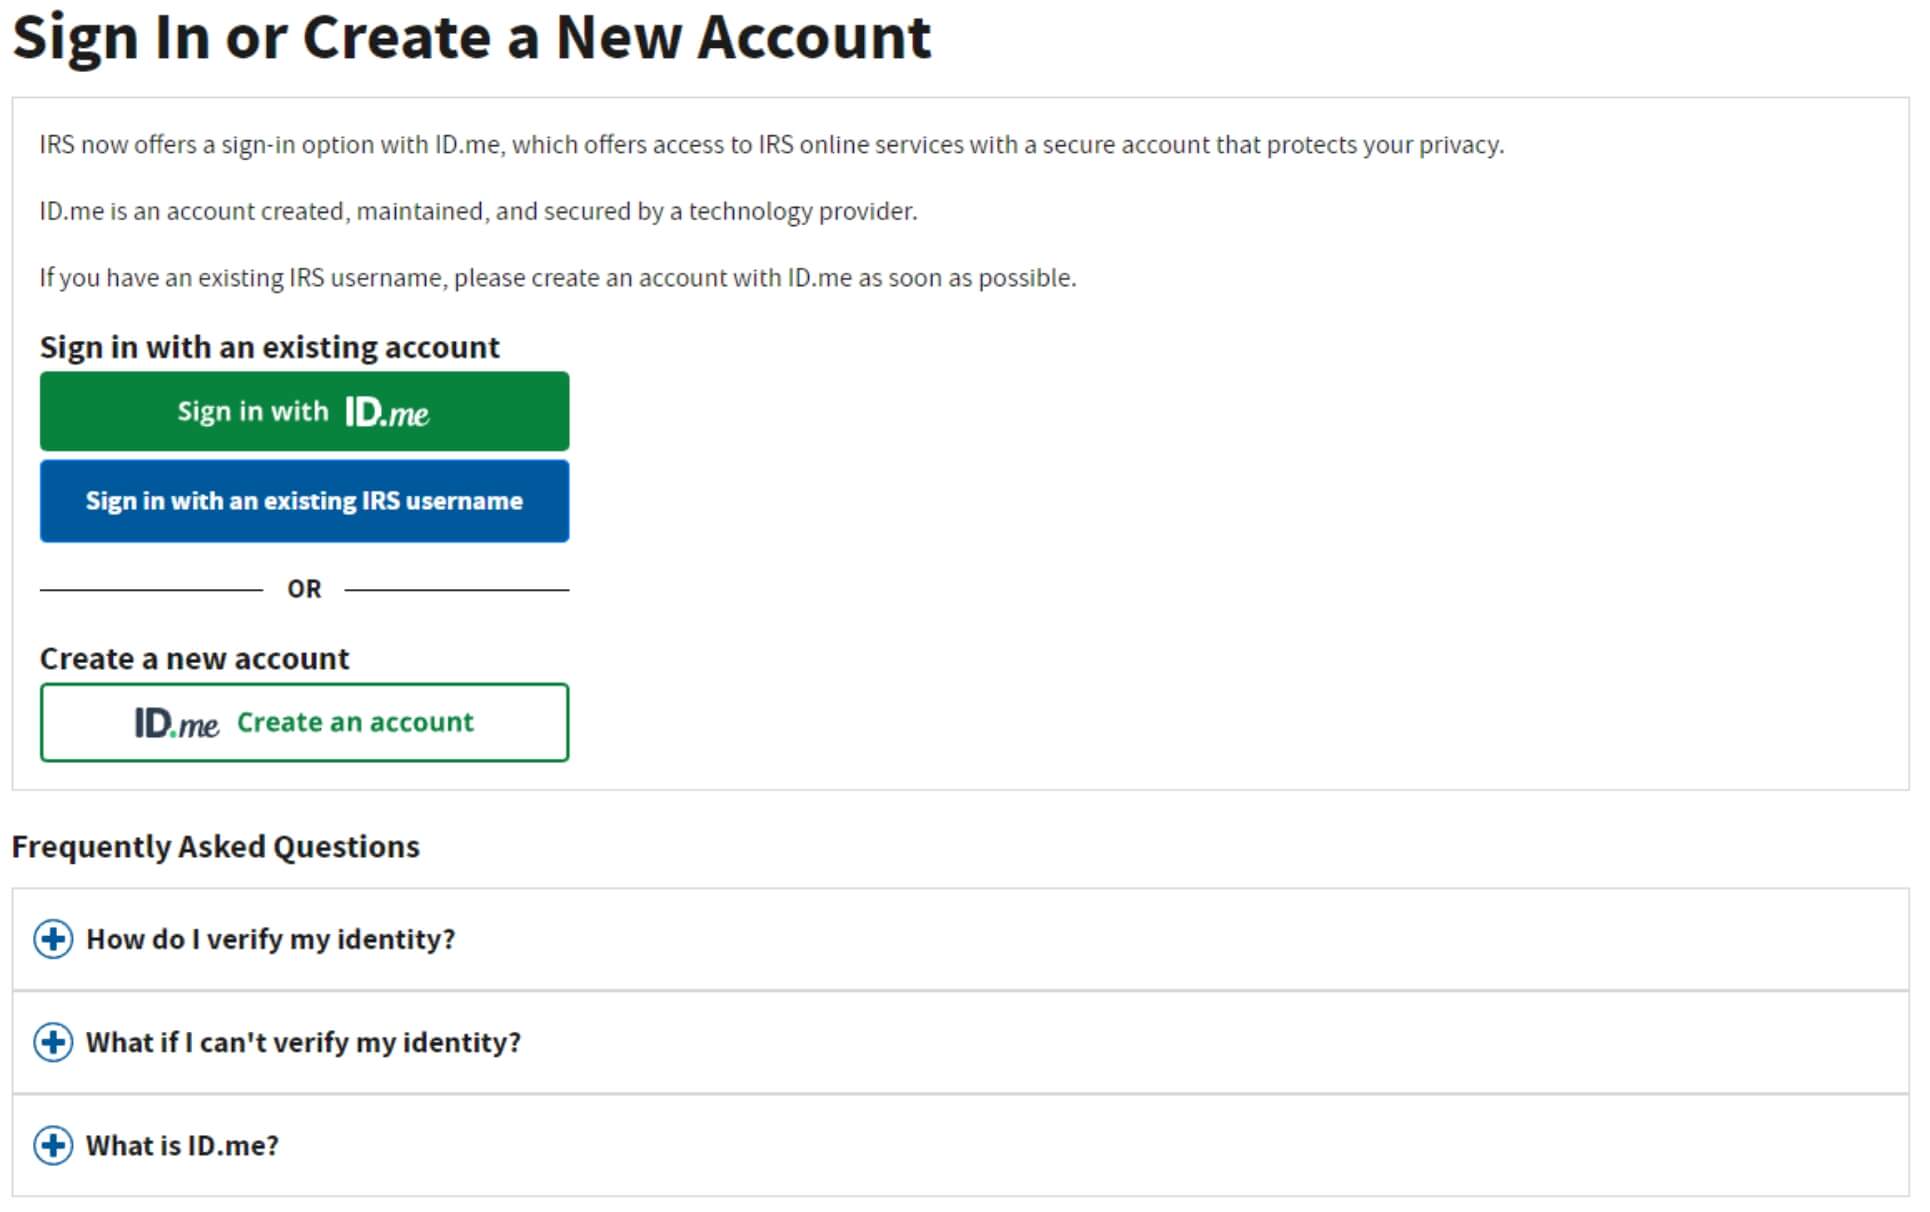Click the ID.me is an account created sentence

(x=478, y=211)
